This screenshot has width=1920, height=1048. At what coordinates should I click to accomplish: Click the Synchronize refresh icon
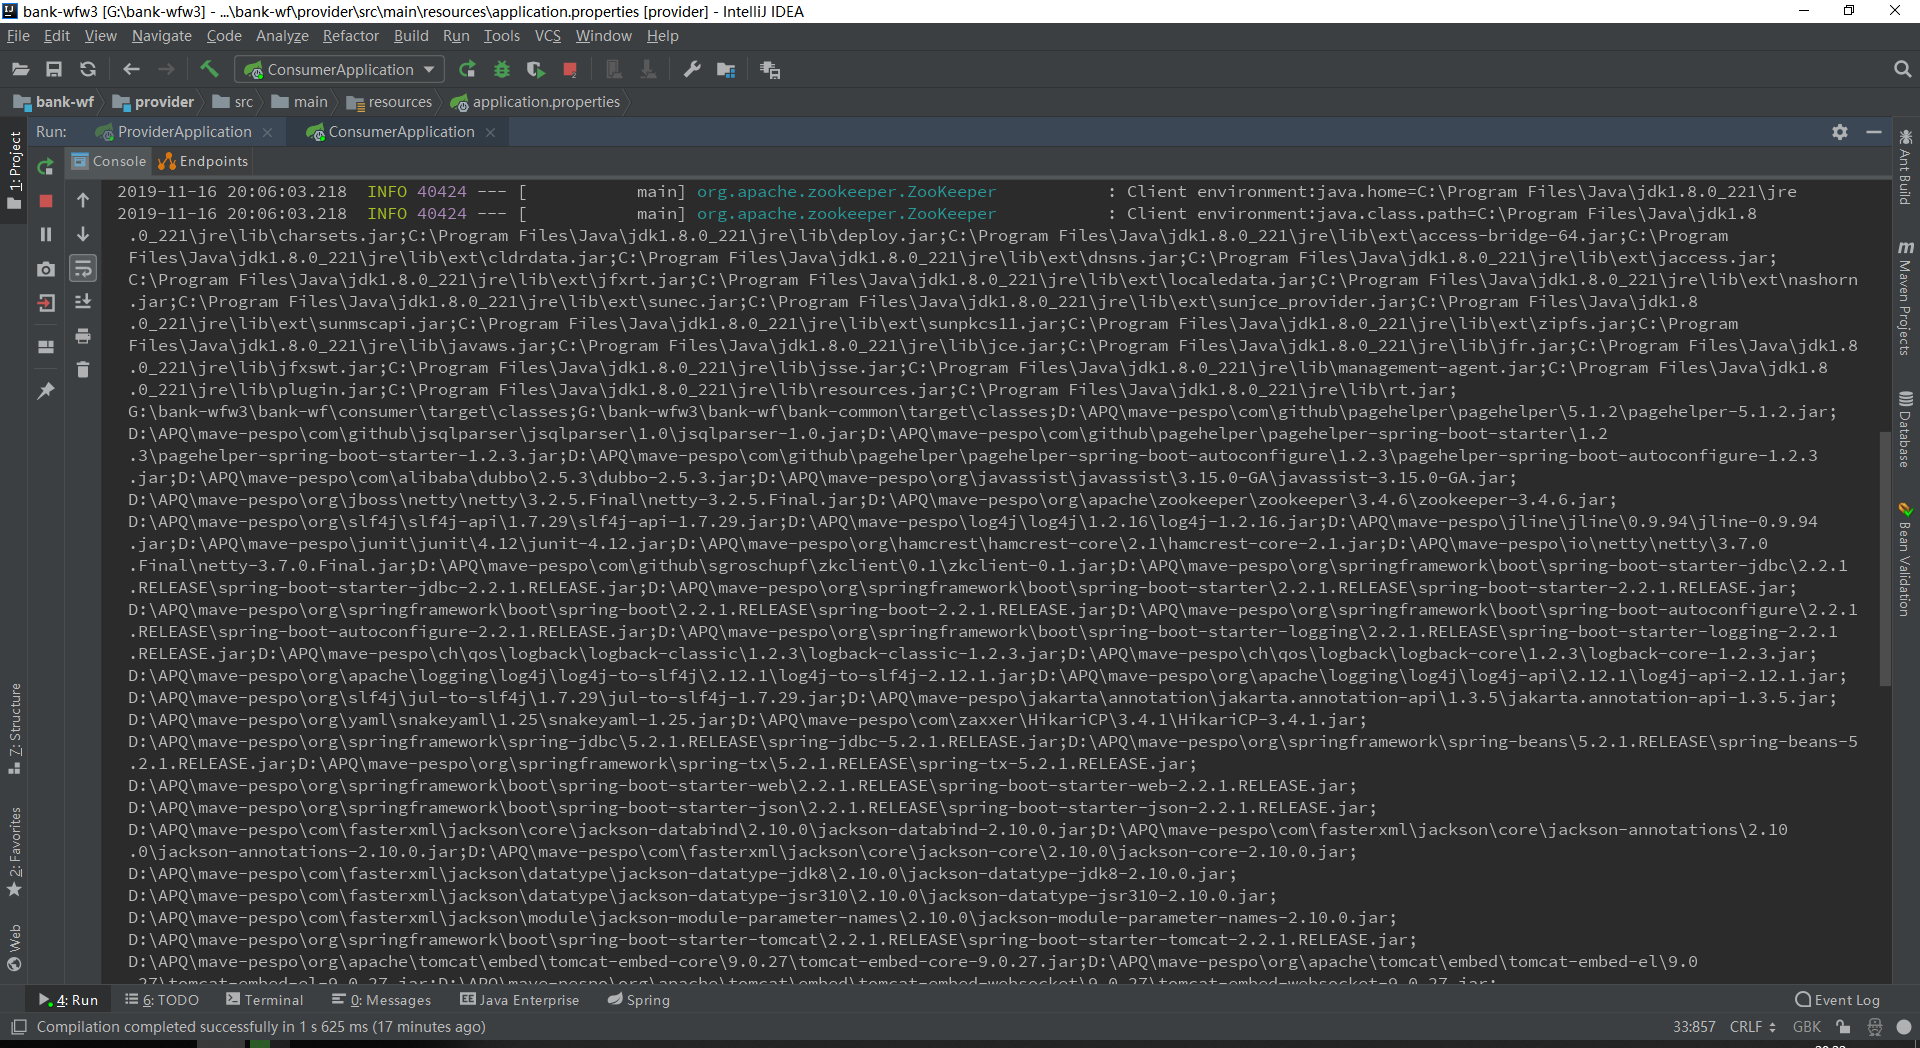click(88, 69)
